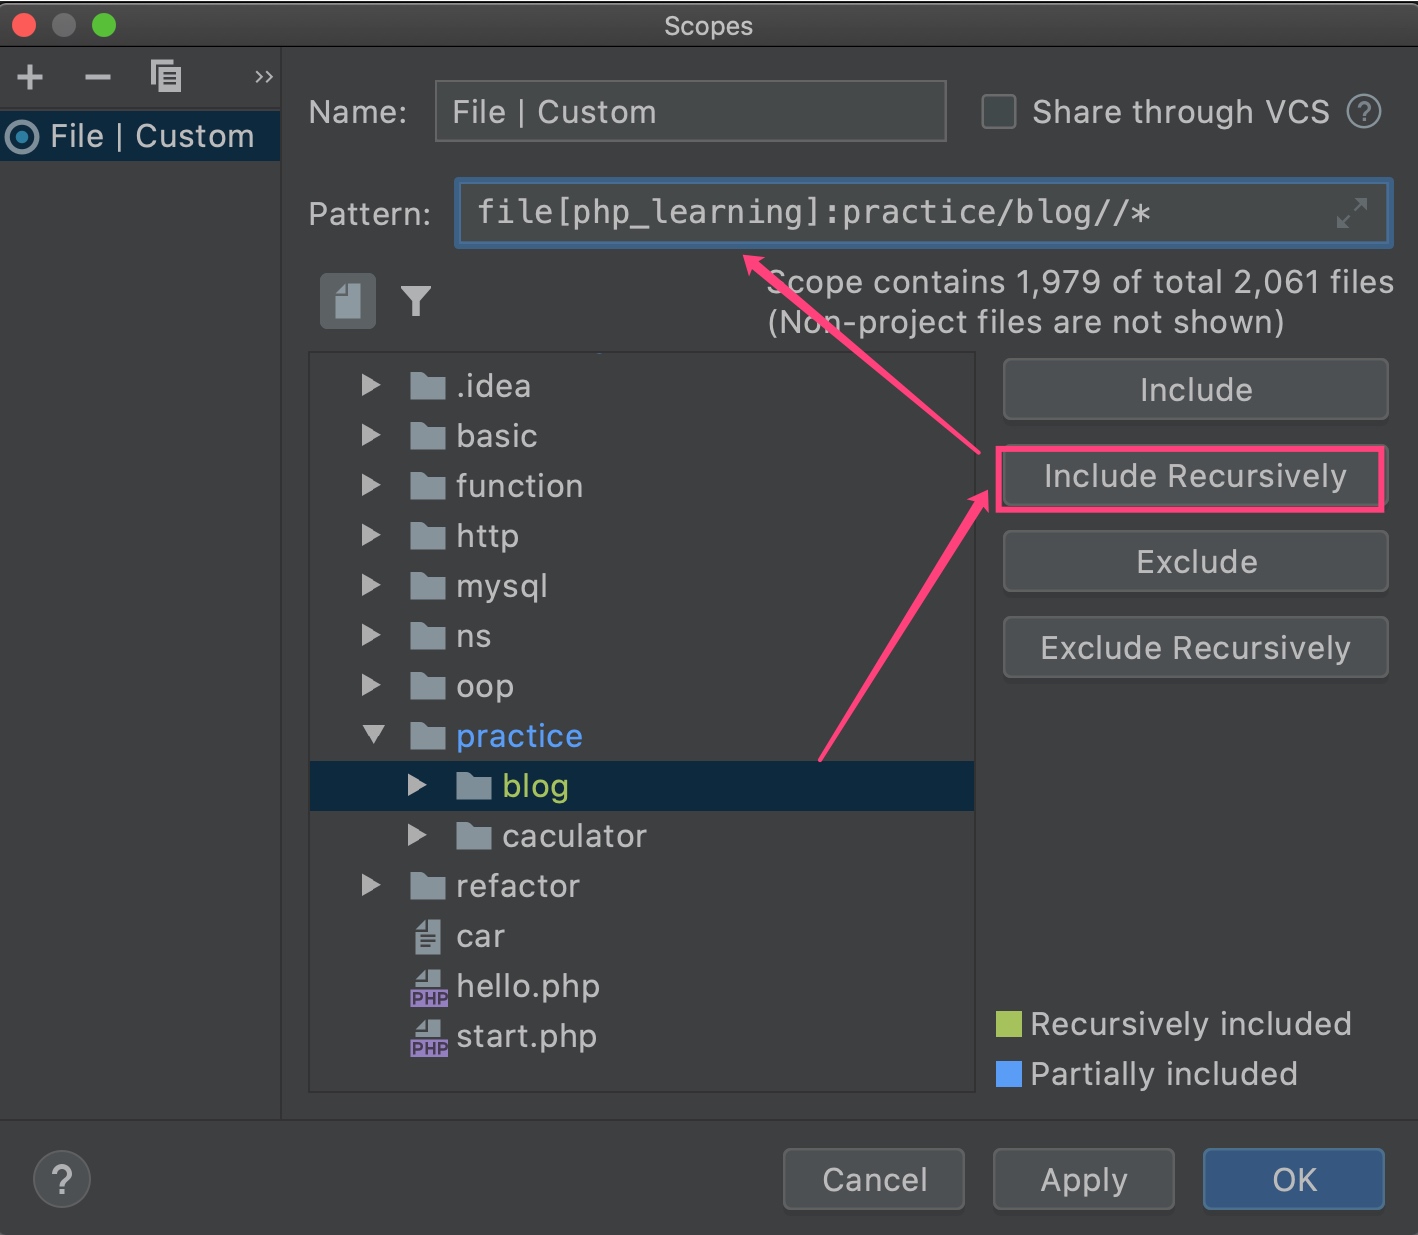Expand the Pattern field editor
This screenshot has height=1235, width=1418.
pos(1352,213)
